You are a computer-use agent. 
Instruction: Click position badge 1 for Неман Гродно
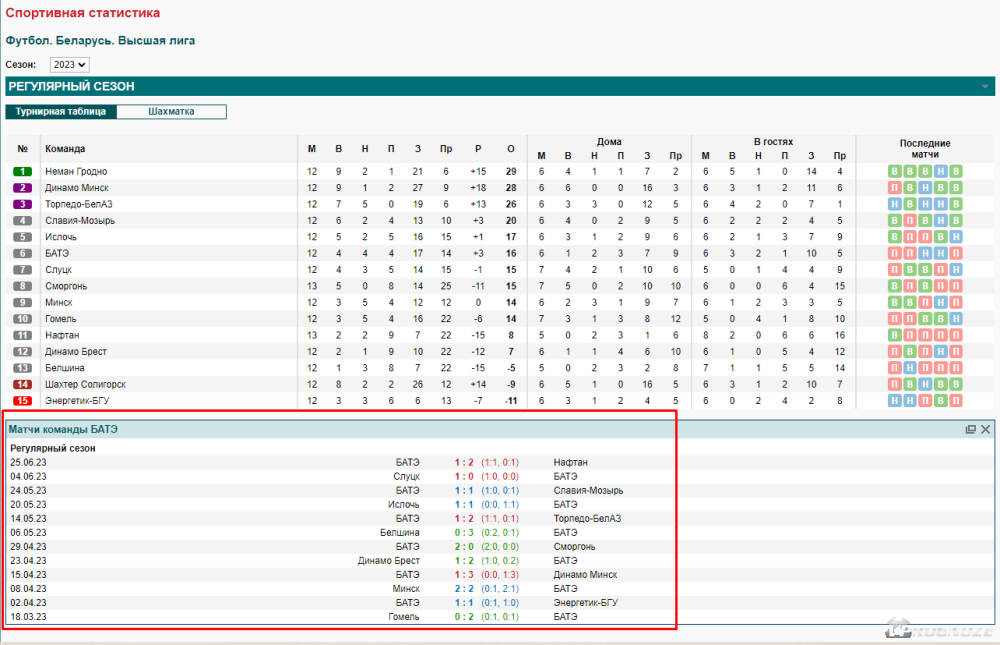click(23, 172)
